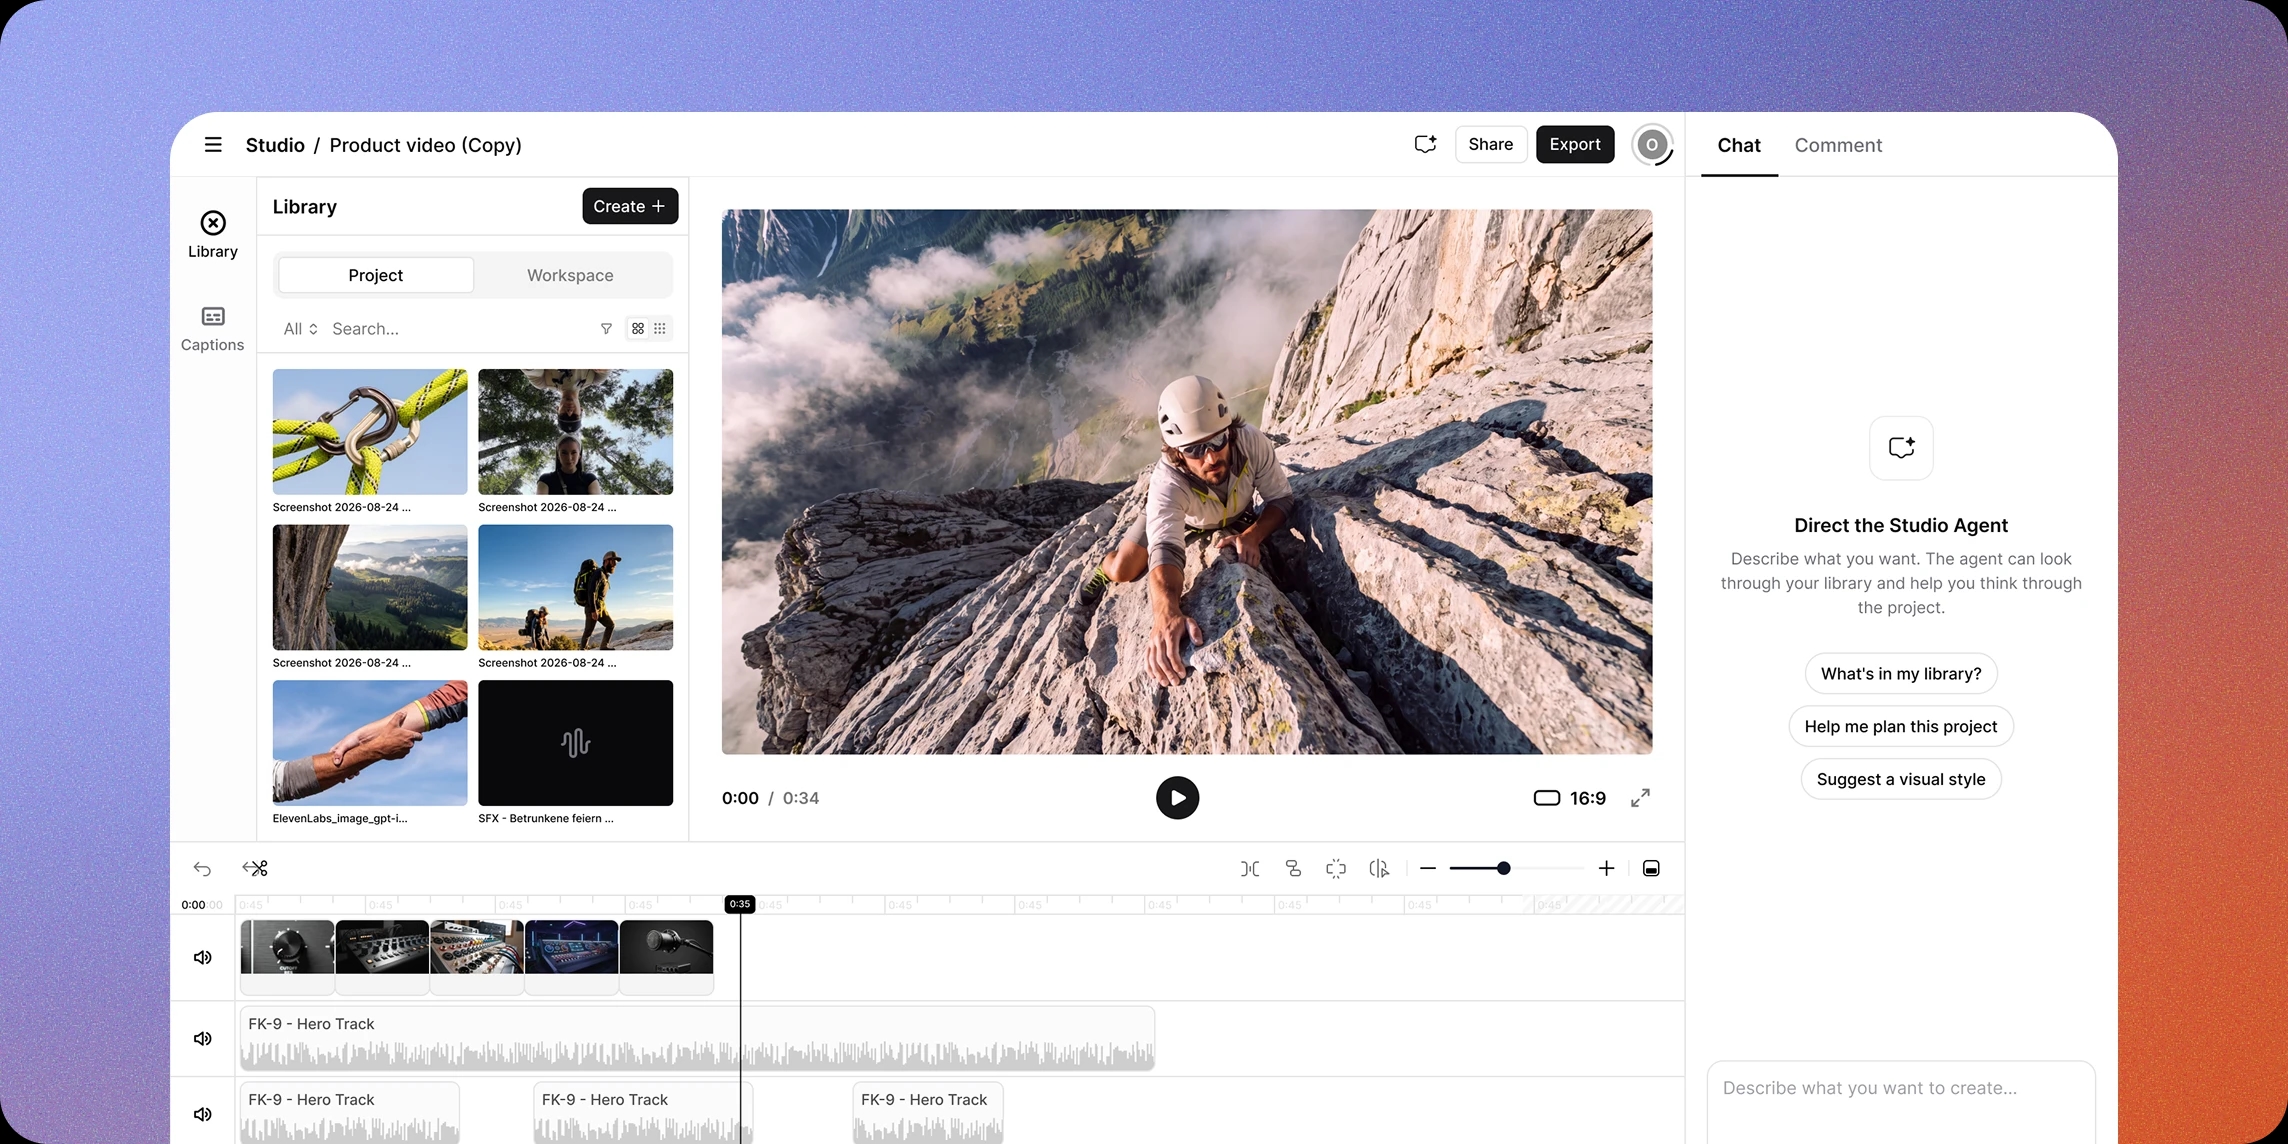Select the mountain valley cliff thumbnail

pyautogui.click(x=370, y=587)
